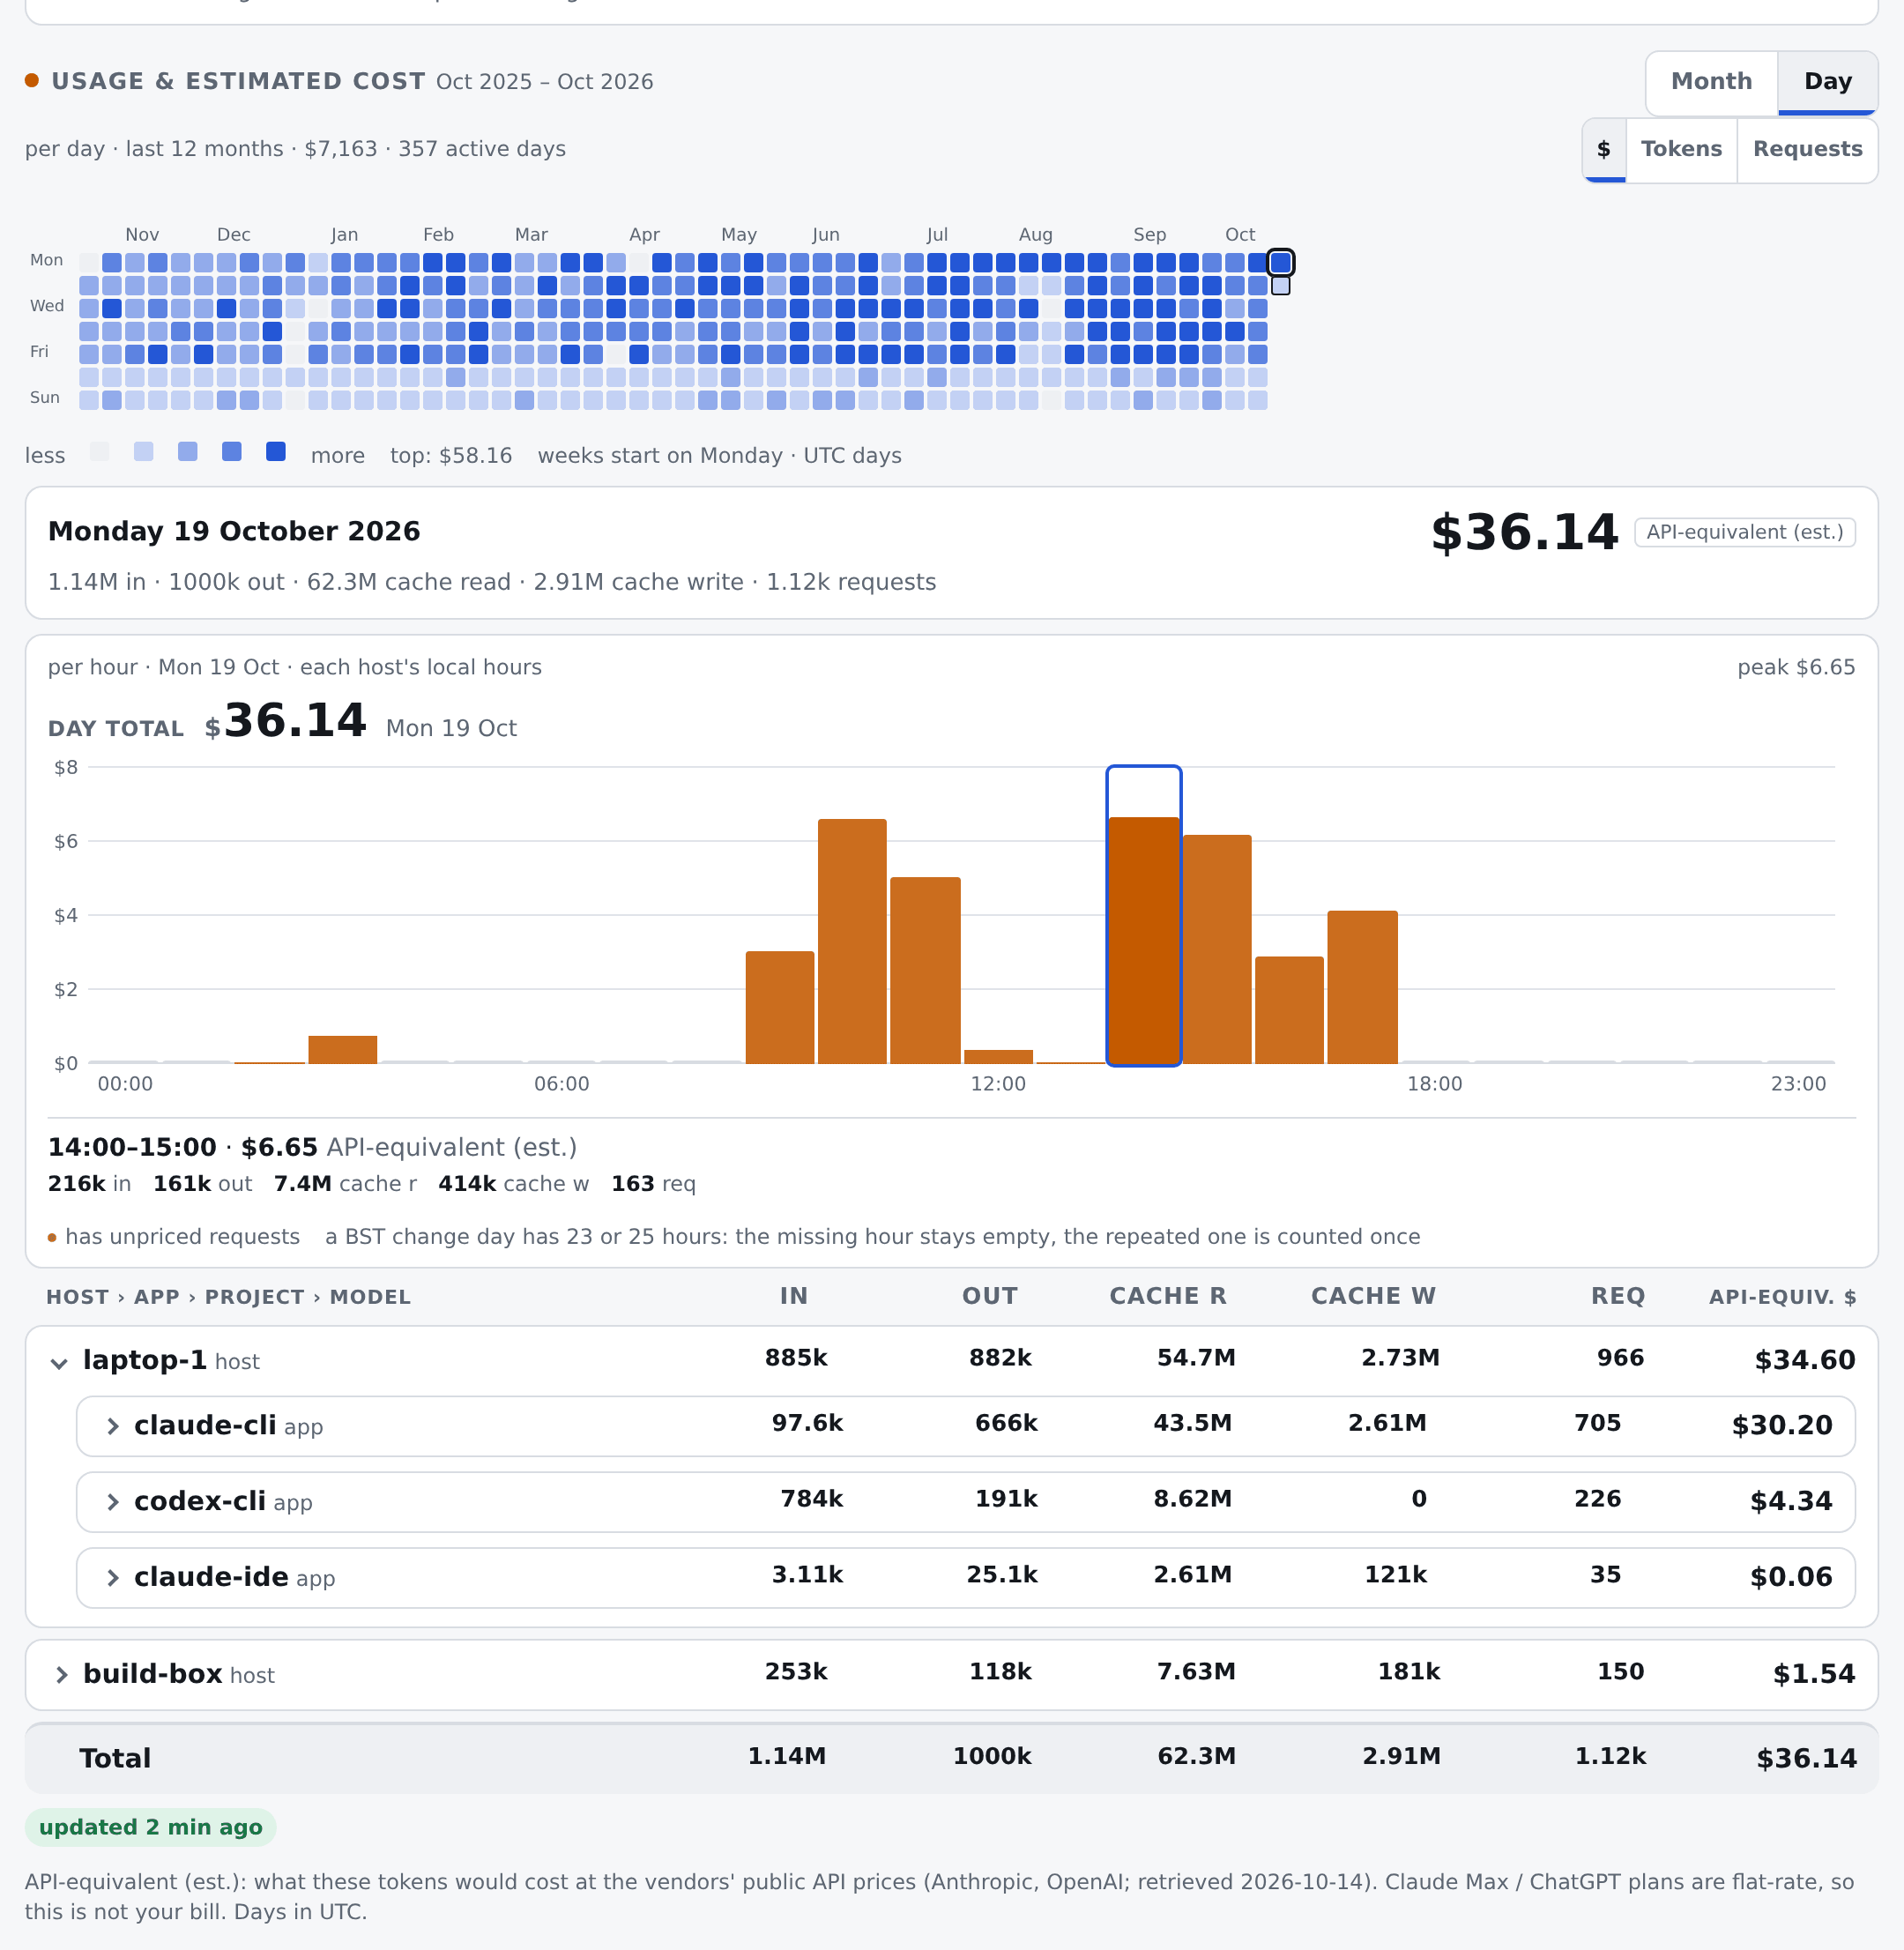Switch metric to Tokens
This screenshot has width=1904, height=1950.
point(1680,149)
